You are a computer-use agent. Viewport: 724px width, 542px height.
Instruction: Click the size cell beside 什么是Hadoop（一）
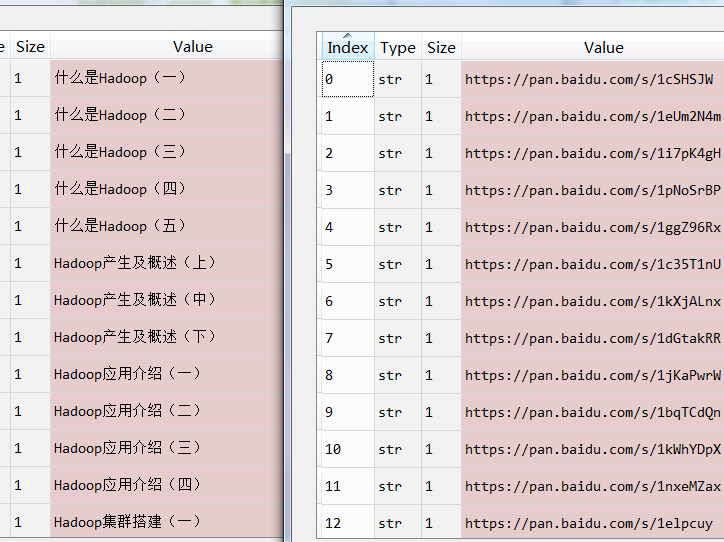coord(30,78)
